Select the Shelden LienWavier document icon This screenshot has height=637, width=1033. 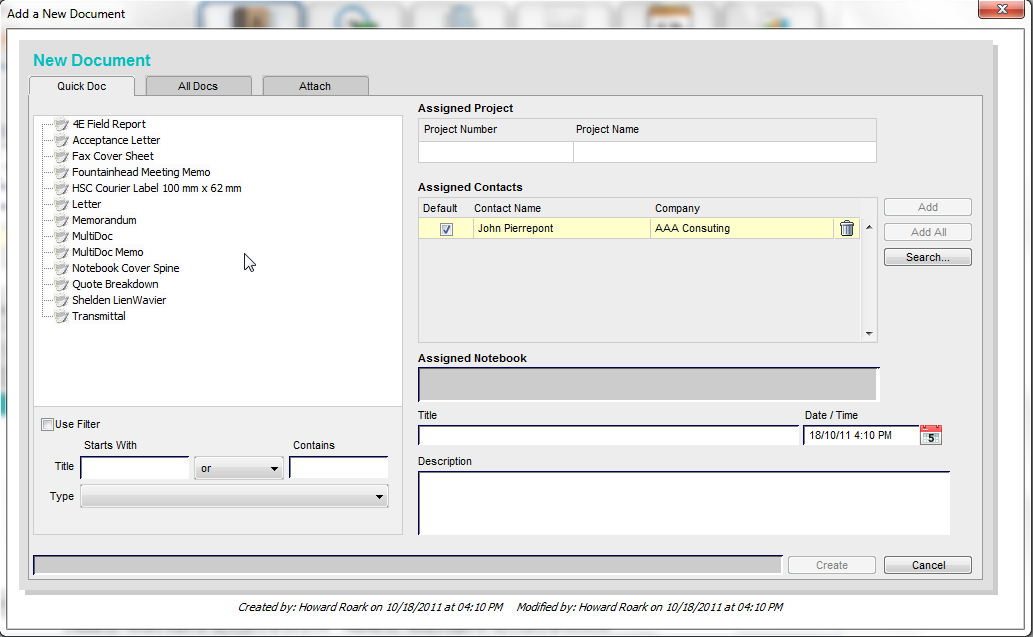(60, 300)
